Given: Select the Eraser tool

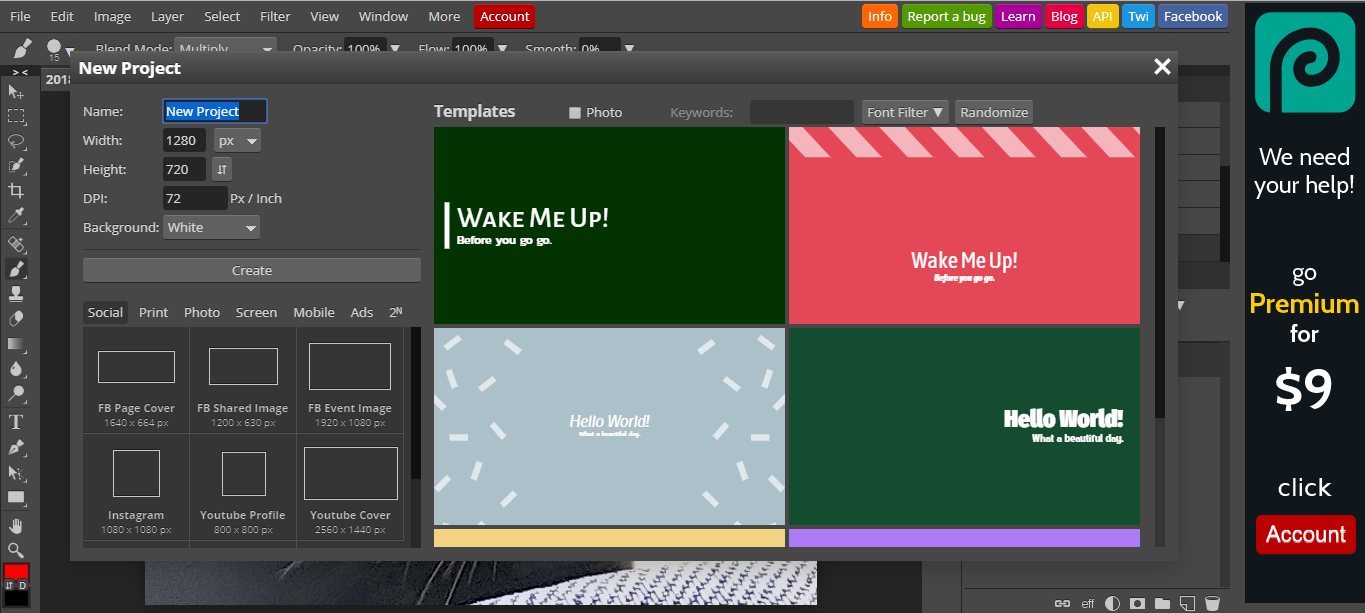Looking at the screenshot, I should click(x=16, y=318).
